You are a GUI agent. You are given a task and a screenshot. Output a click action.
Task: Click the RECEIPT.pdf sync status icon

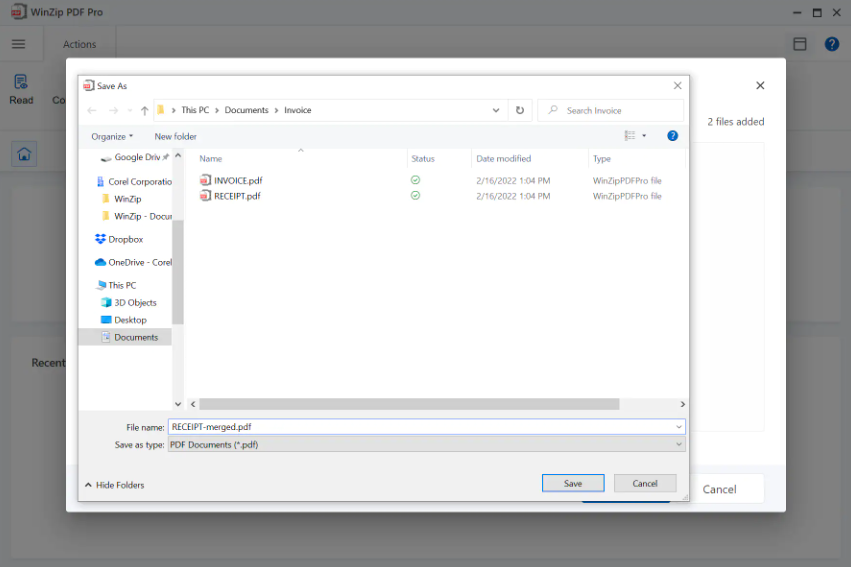415,195
